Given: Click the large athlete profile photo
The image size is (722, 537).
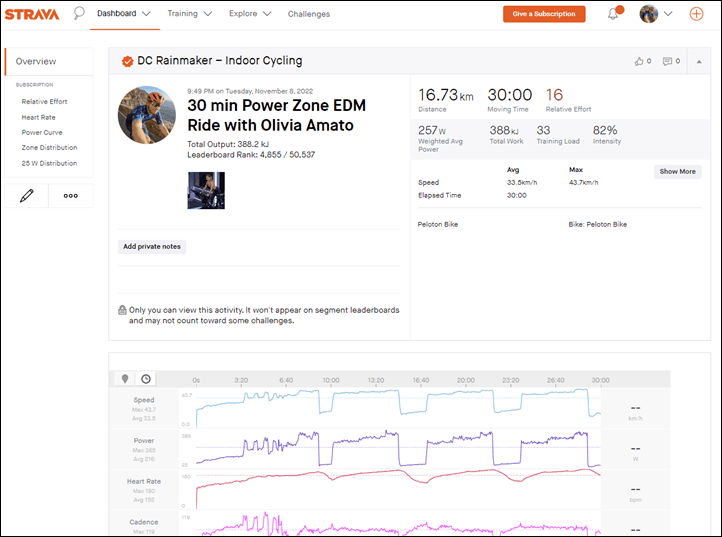Looking at the screenshot, I should (x=146, y=115).
